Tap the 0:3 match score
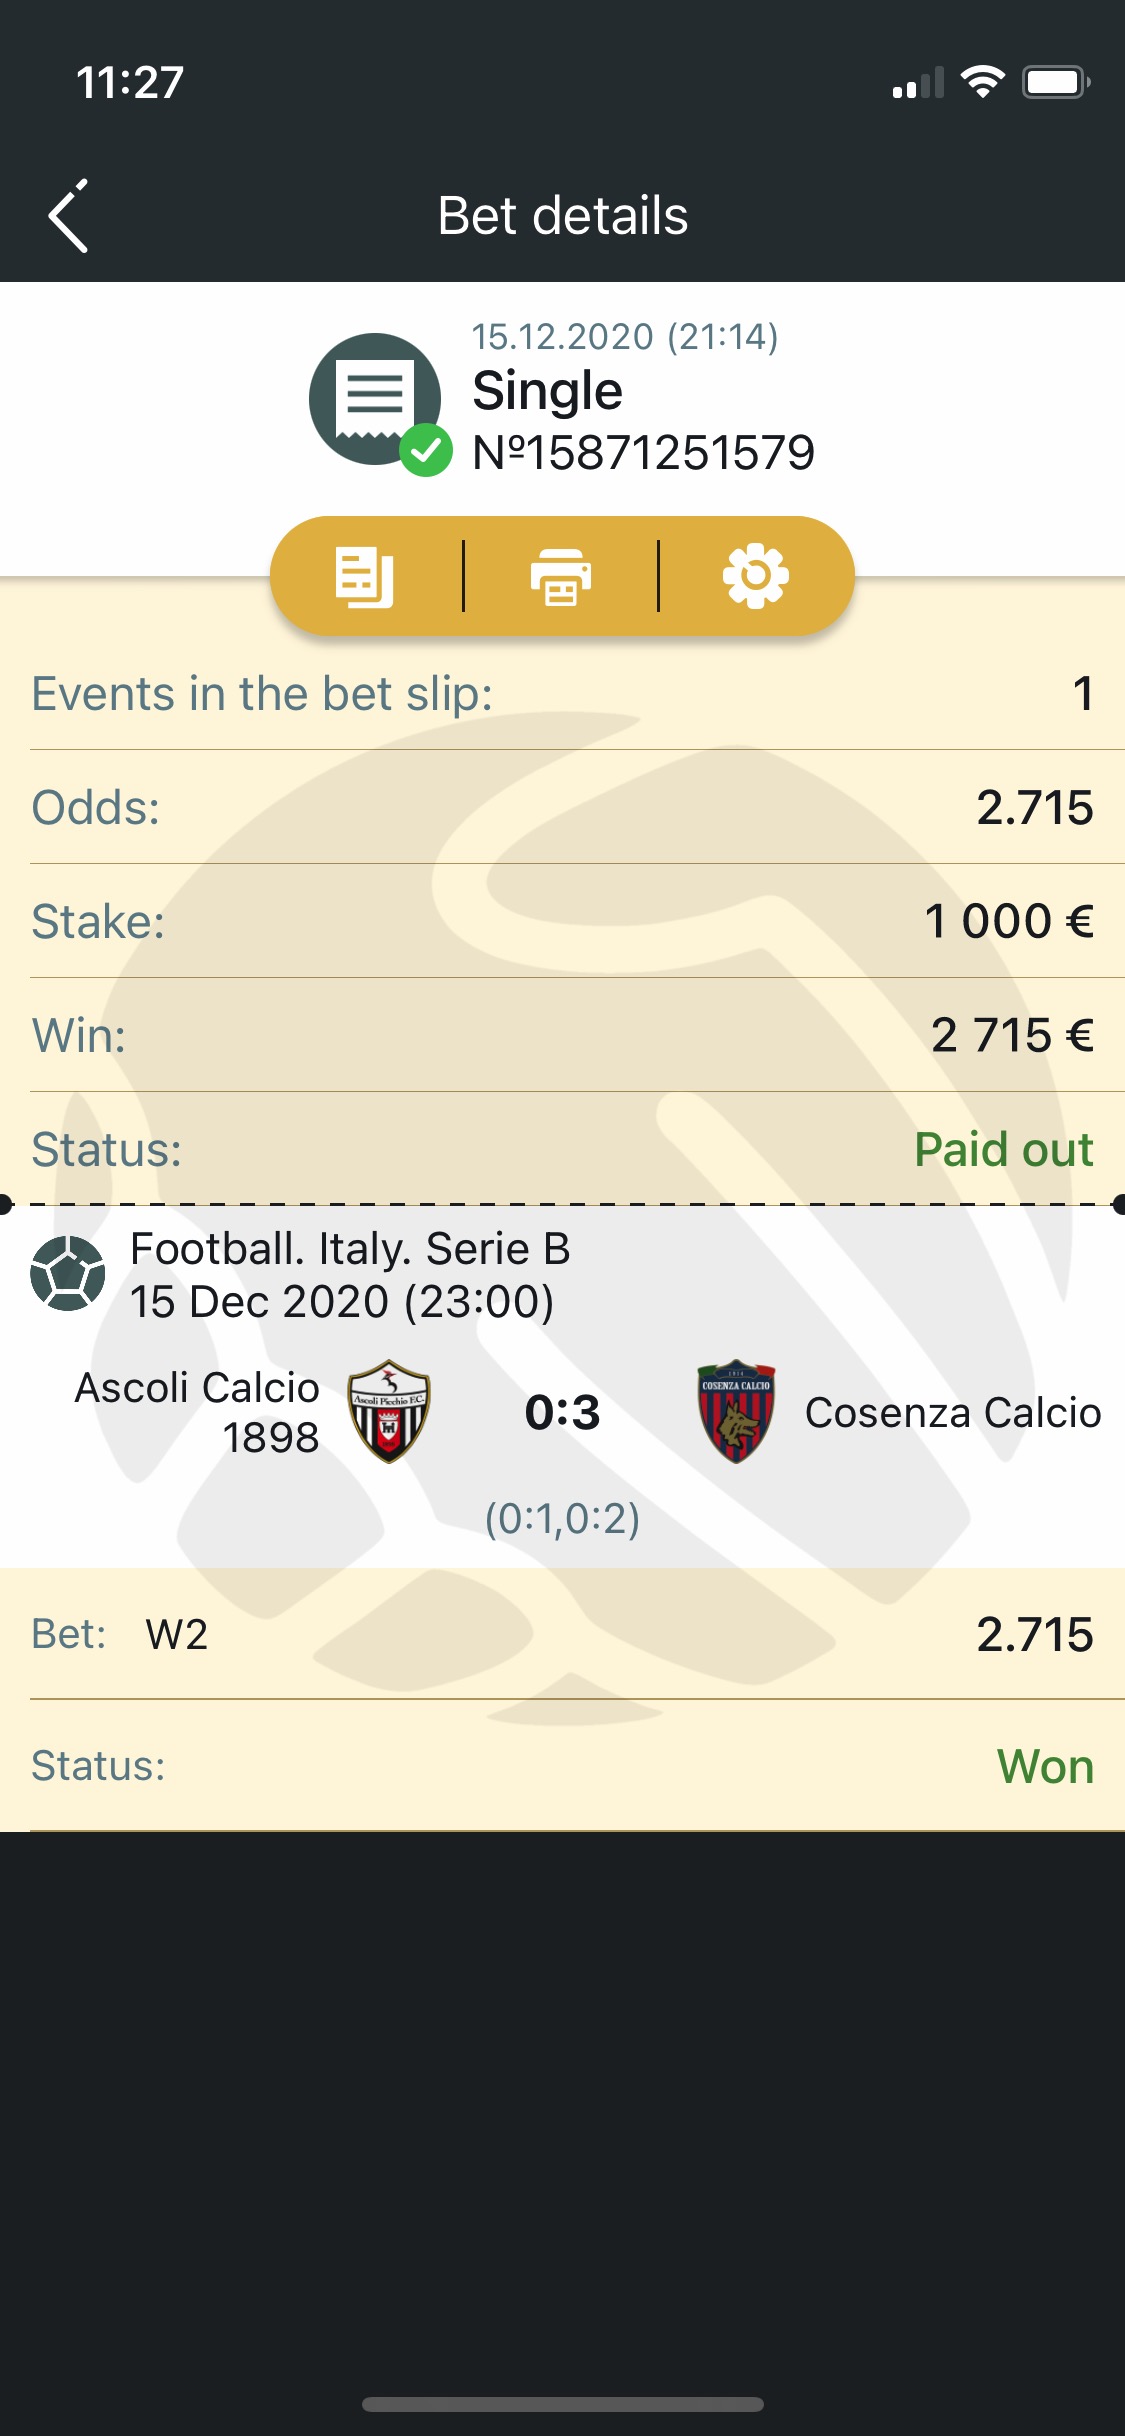Screen dimensions: 1125x2436 point(563,1412)
